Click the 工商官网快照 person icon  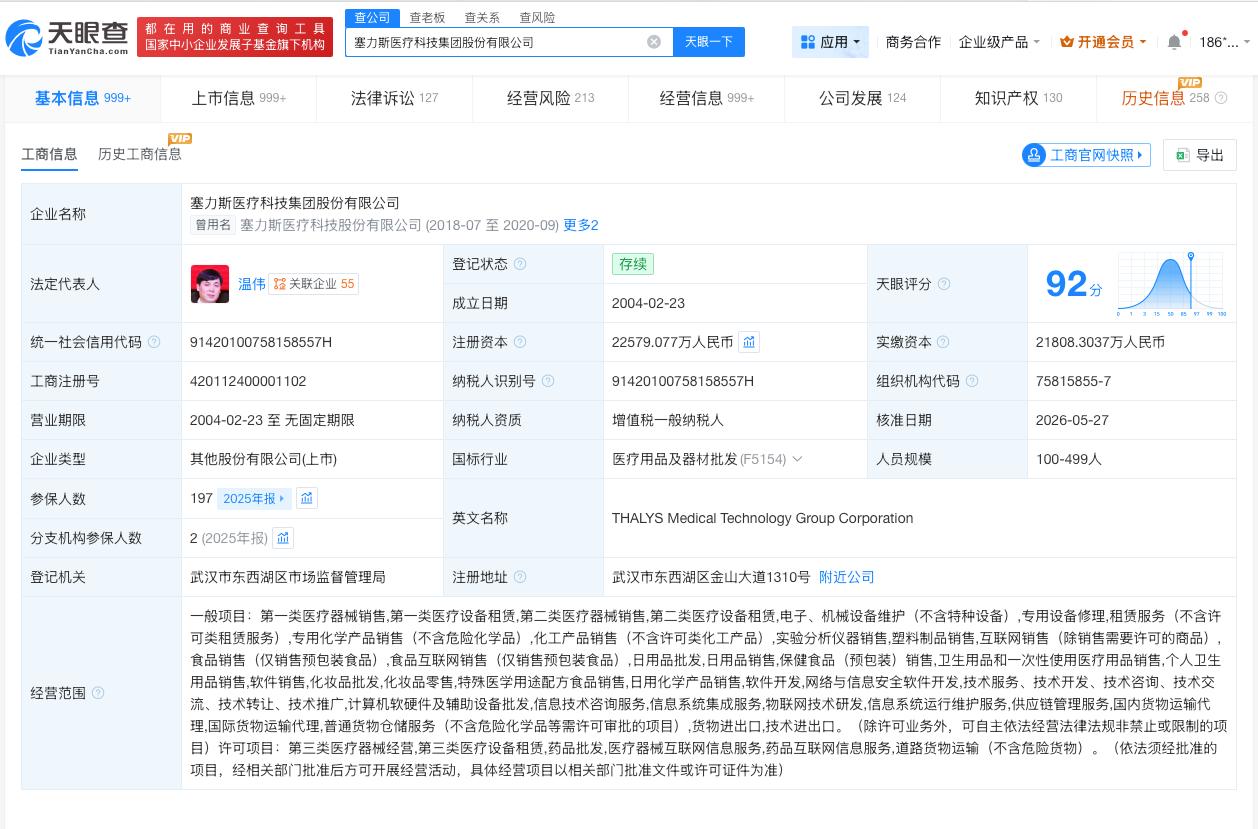point(1034,155)
